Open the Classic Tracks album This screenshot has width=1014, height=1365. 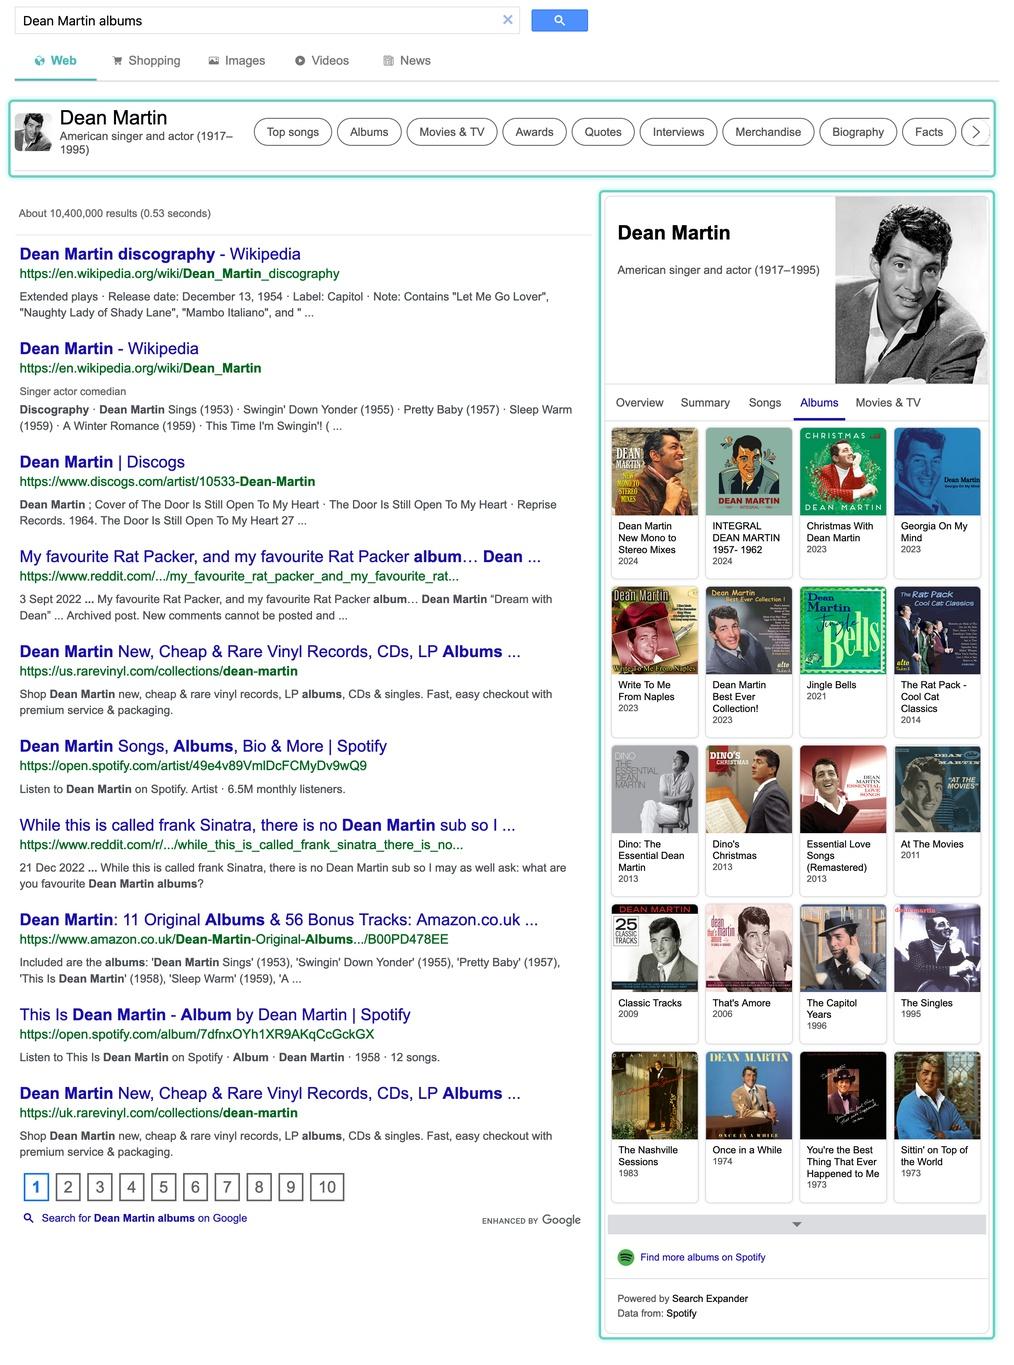[x=655, y=973]
